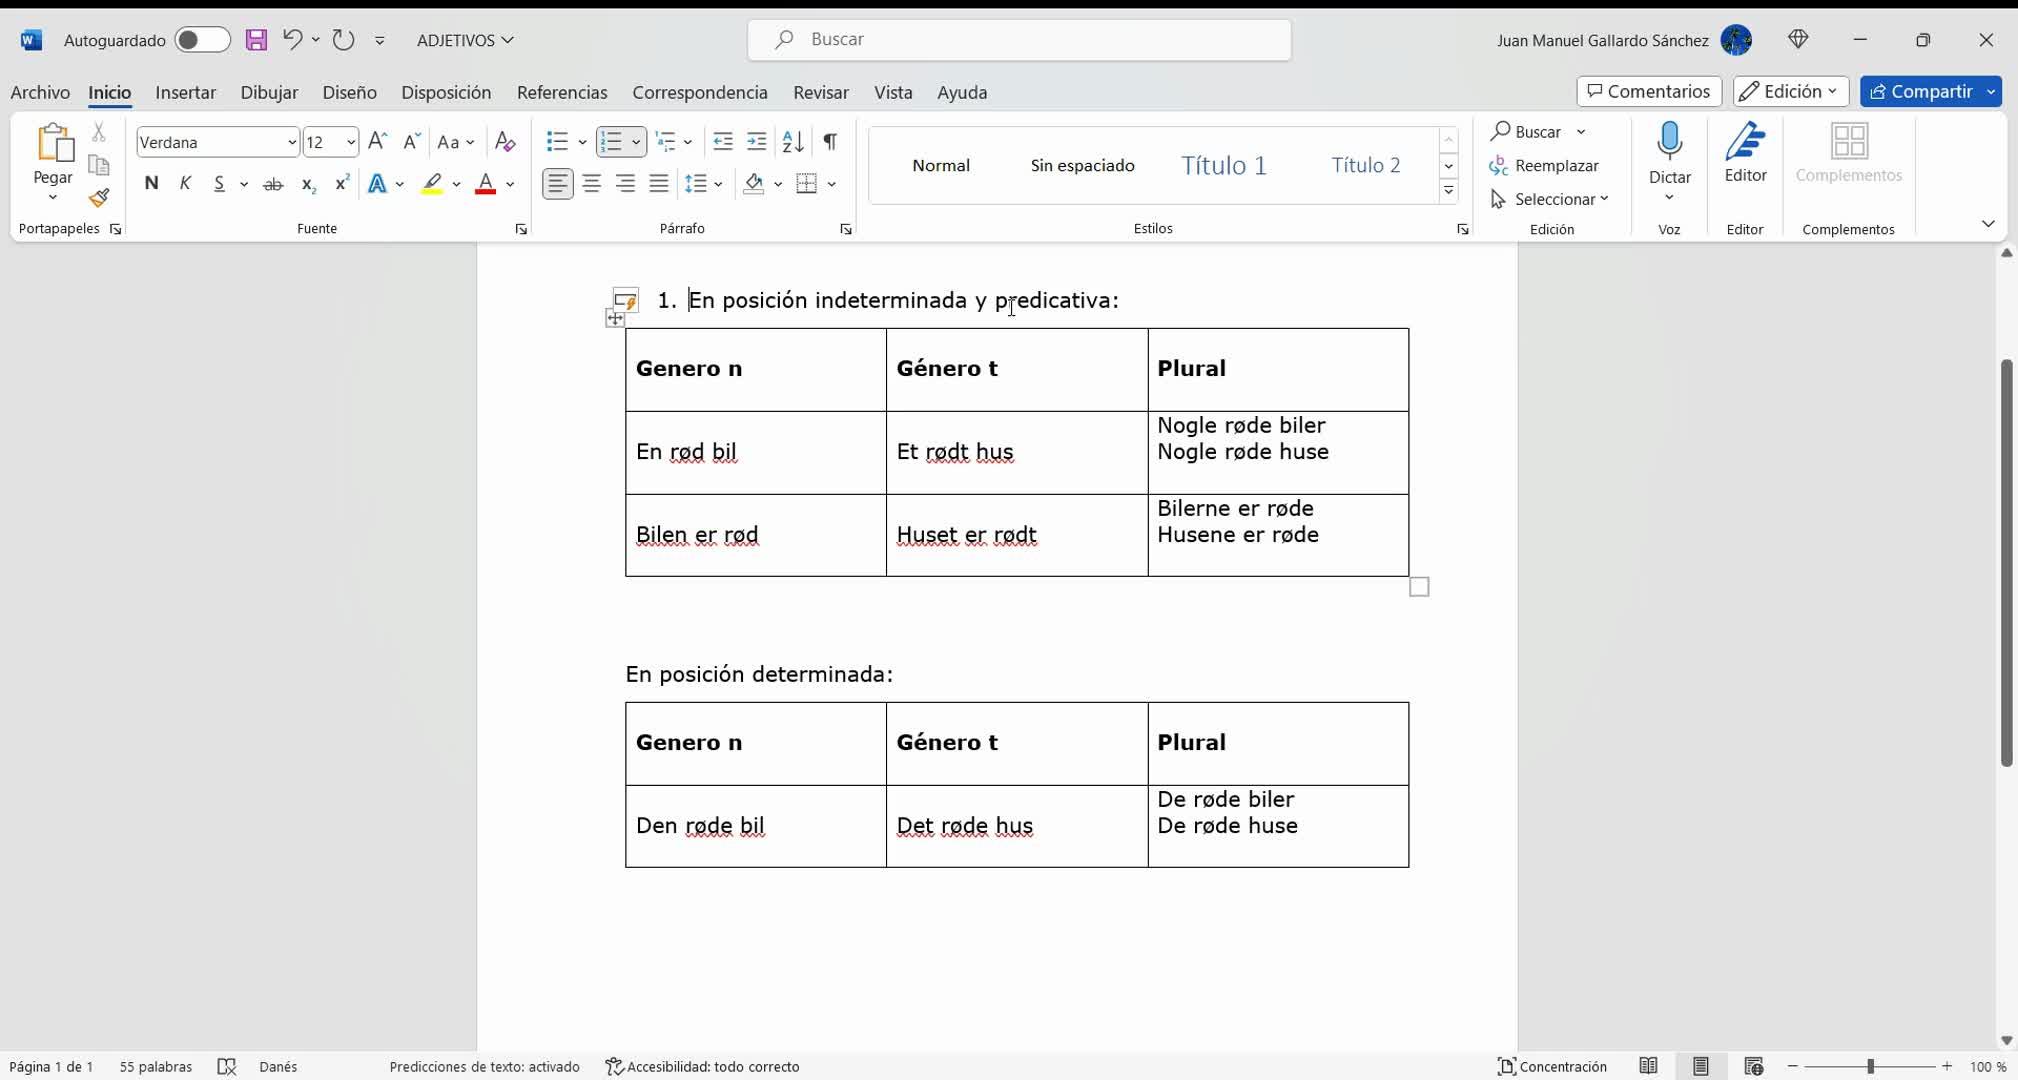Toggle the Autoguardado switch
Screen dimensions: 2018x1080
201,40
